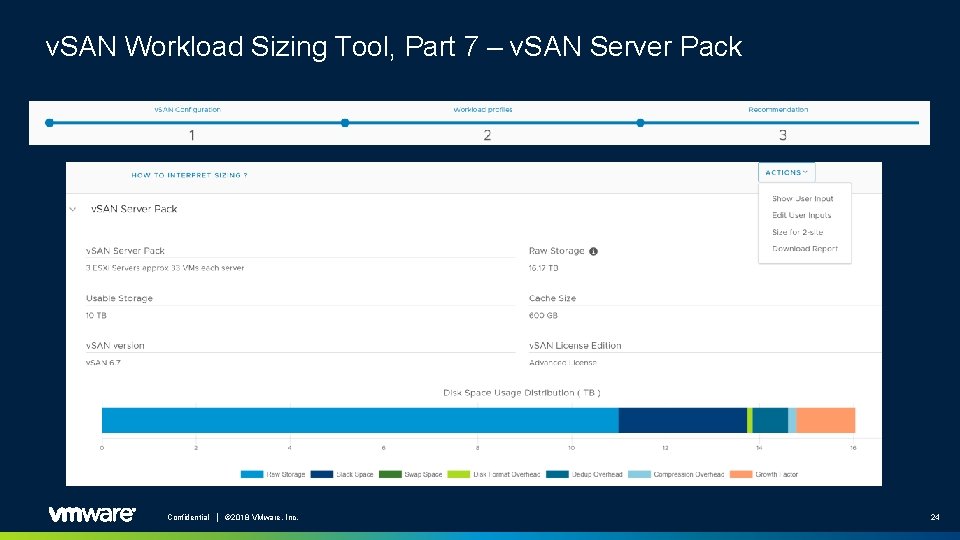The height and width of the screenshot is (540, 960).
Task: Go to step 3 Recommendation
Action: click(x=778, y=110)
